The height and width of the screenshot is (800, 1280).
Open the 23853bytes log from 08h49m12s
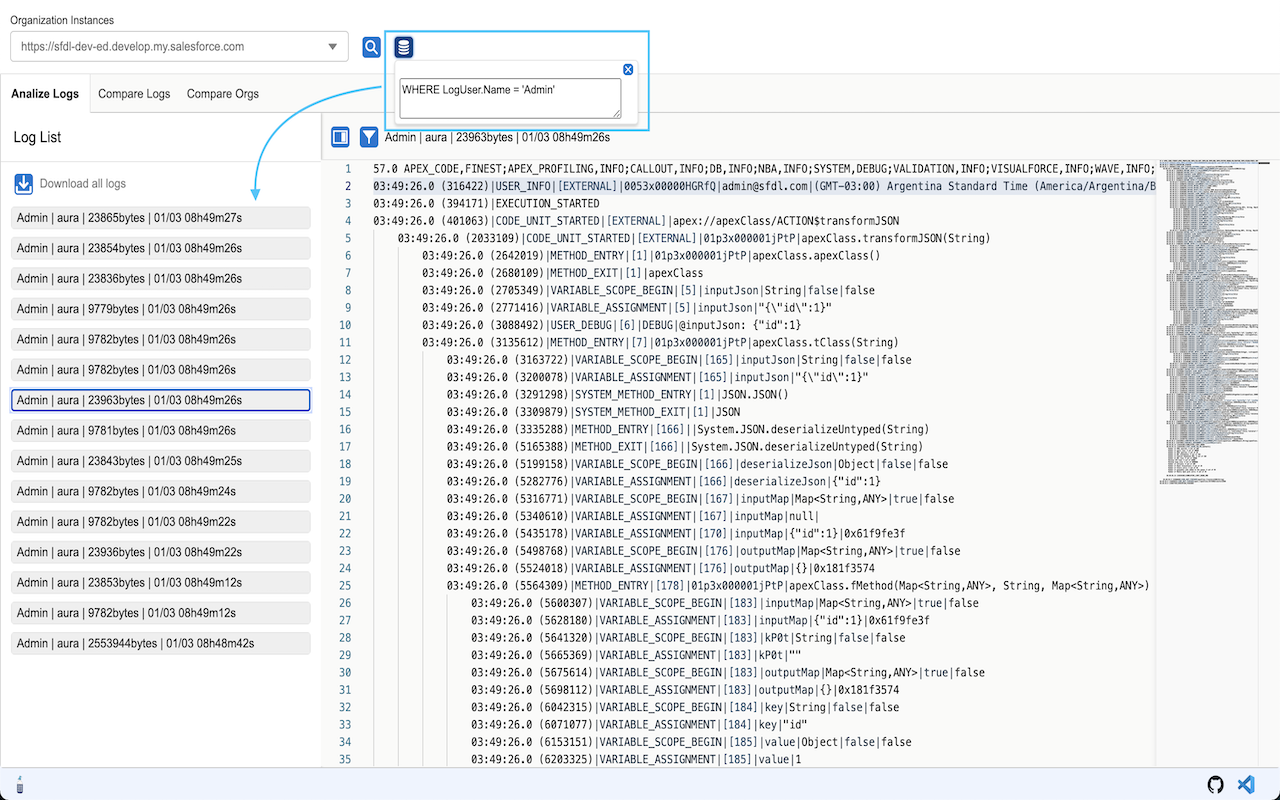tap(161, 583)
